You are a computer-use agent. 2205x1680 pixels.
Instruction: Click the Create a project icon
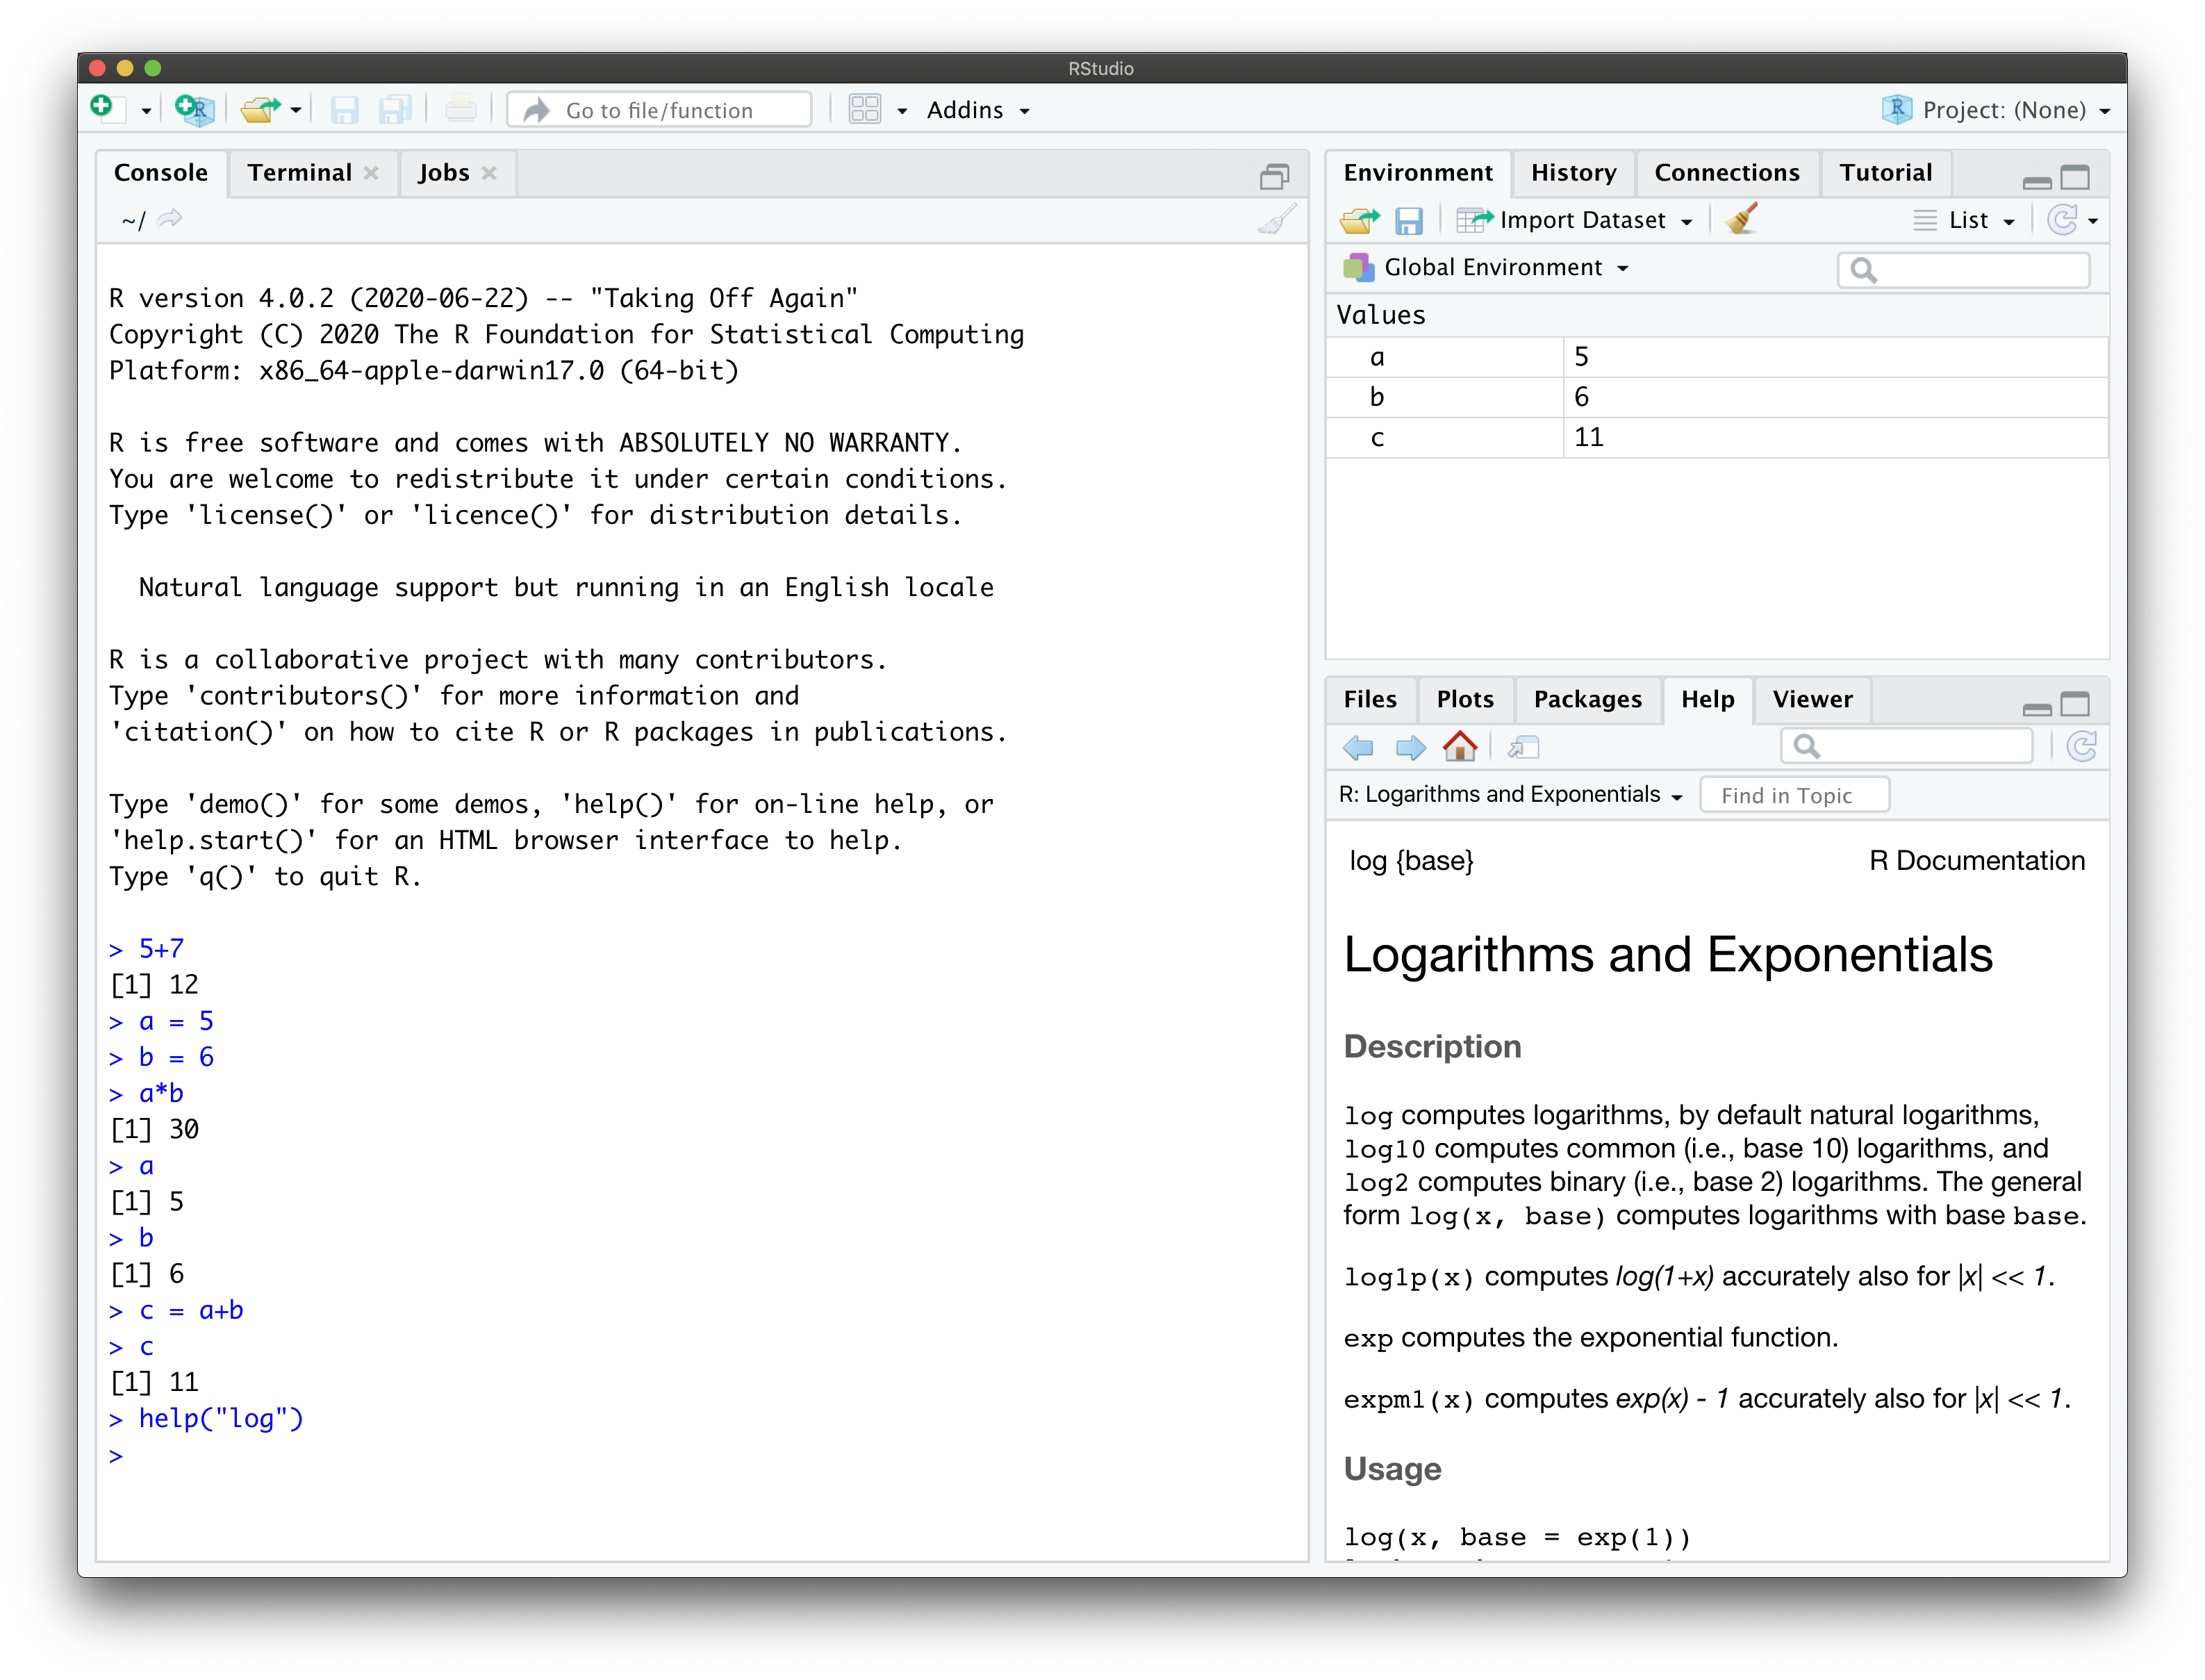click(x=195, y=109)
